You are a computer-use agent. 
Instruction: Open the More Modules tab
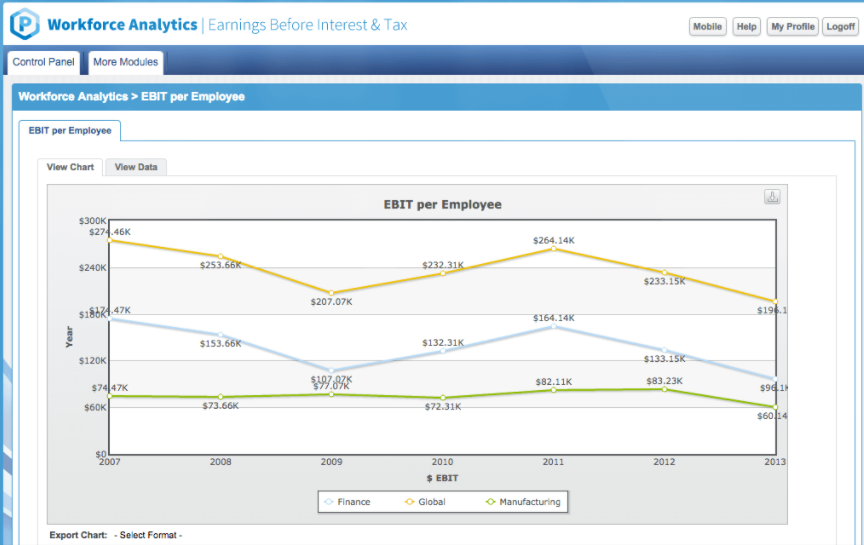125,62
